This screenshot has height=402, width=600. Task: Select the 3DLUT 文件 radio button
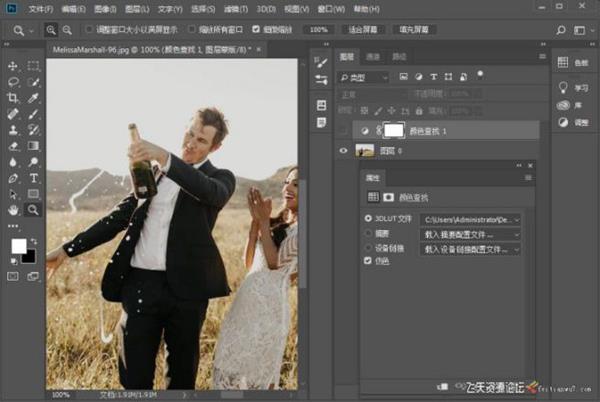[x=369, y=218]
